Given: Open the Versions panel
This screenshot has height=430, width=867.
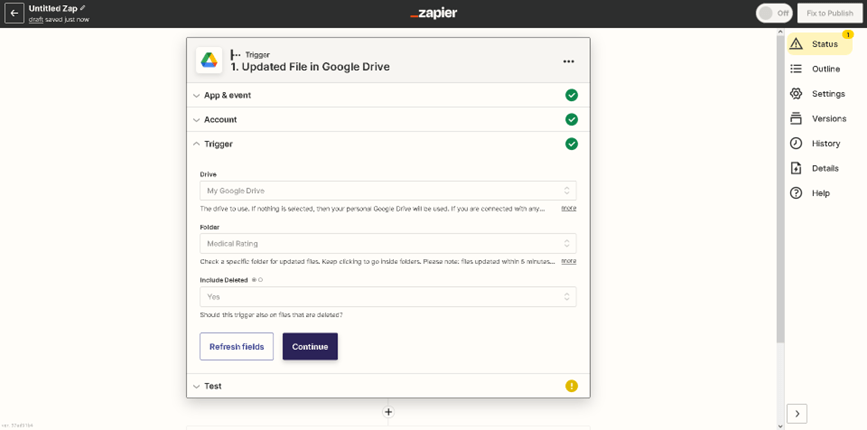Looking at the screenshot, I should [x=820, y=118].
